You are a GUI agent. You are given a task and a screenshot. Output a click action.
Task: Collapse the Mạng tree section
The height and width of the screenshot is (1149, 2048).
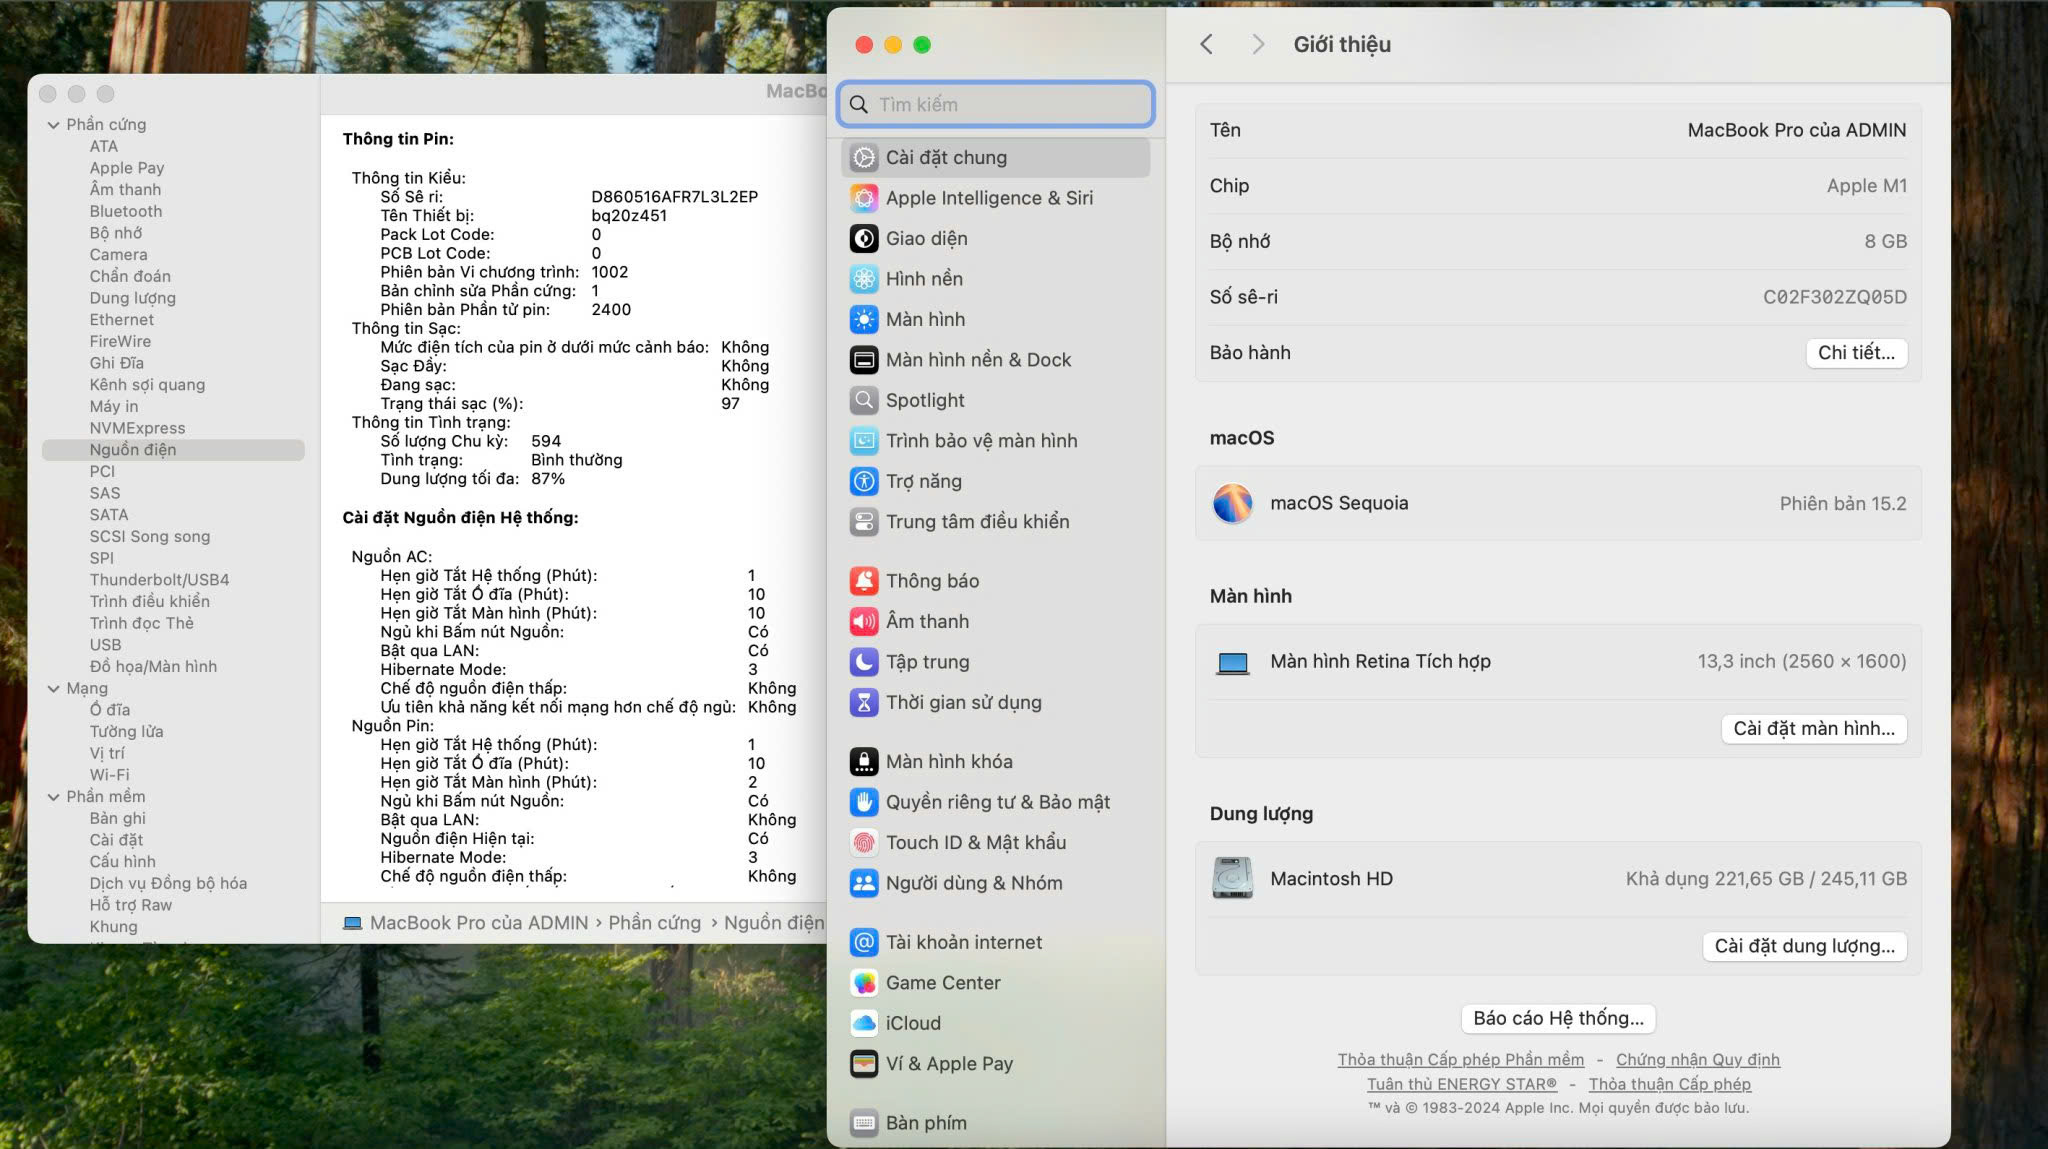click(53, 689)
